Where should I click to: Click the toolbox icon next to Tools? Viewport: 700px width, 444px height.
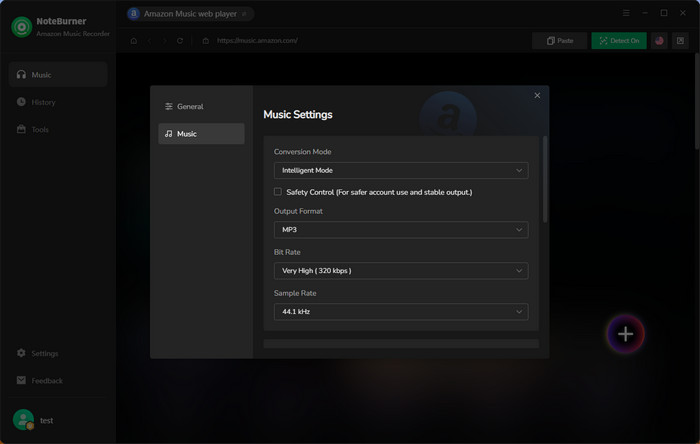click(21, 129)
